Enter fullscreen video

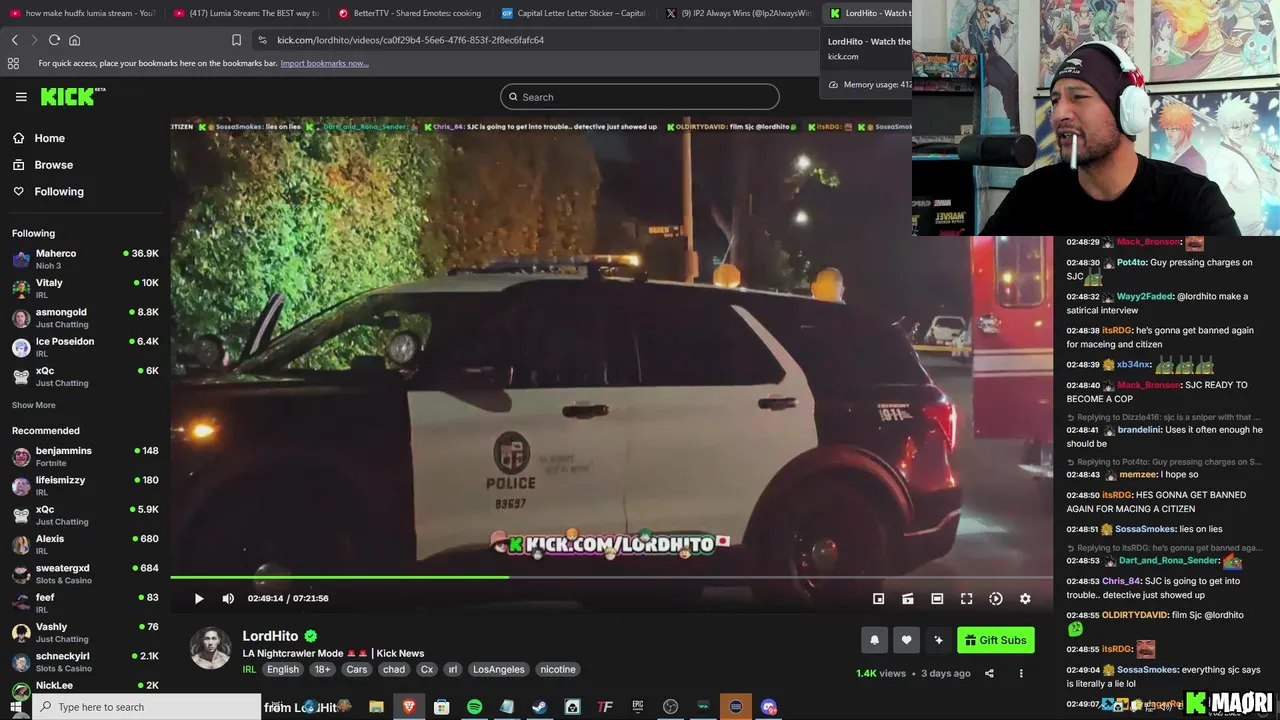point(966,598)
